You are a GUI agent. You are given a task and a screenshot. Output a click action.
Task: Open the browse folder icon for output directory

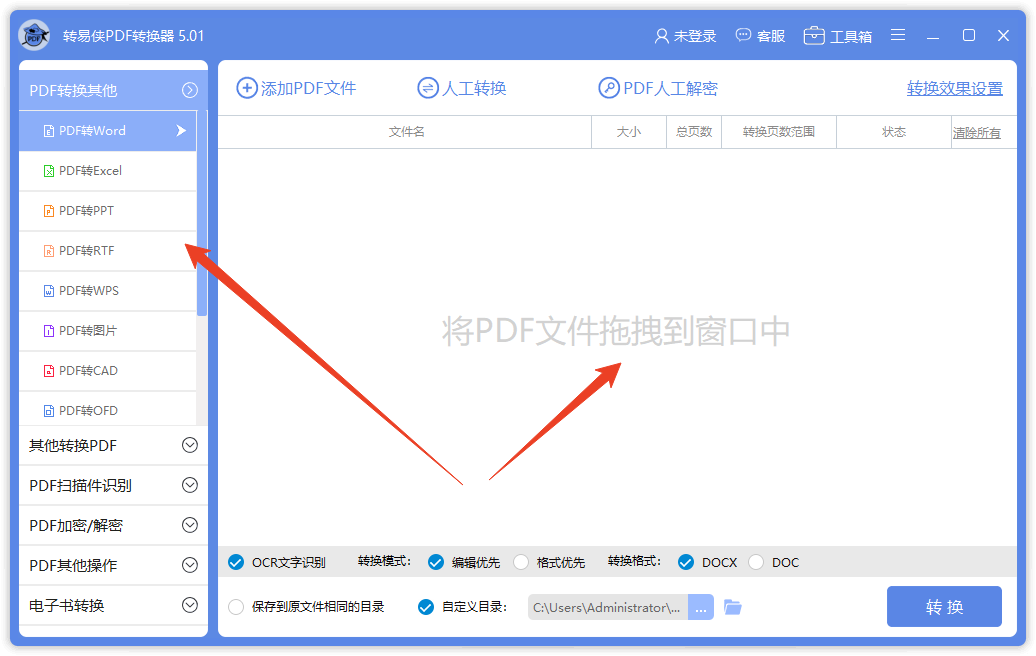[x=732, y=606]
